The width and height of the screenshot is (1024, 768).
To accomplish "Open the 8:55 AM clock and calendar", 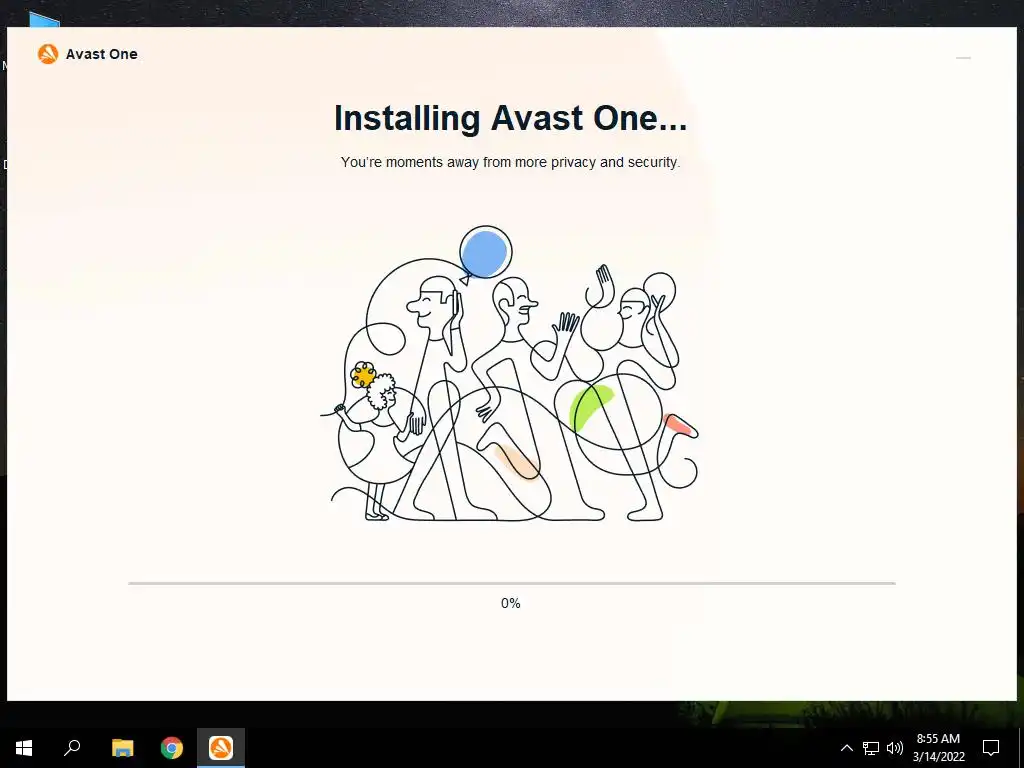I will (938, 748).
